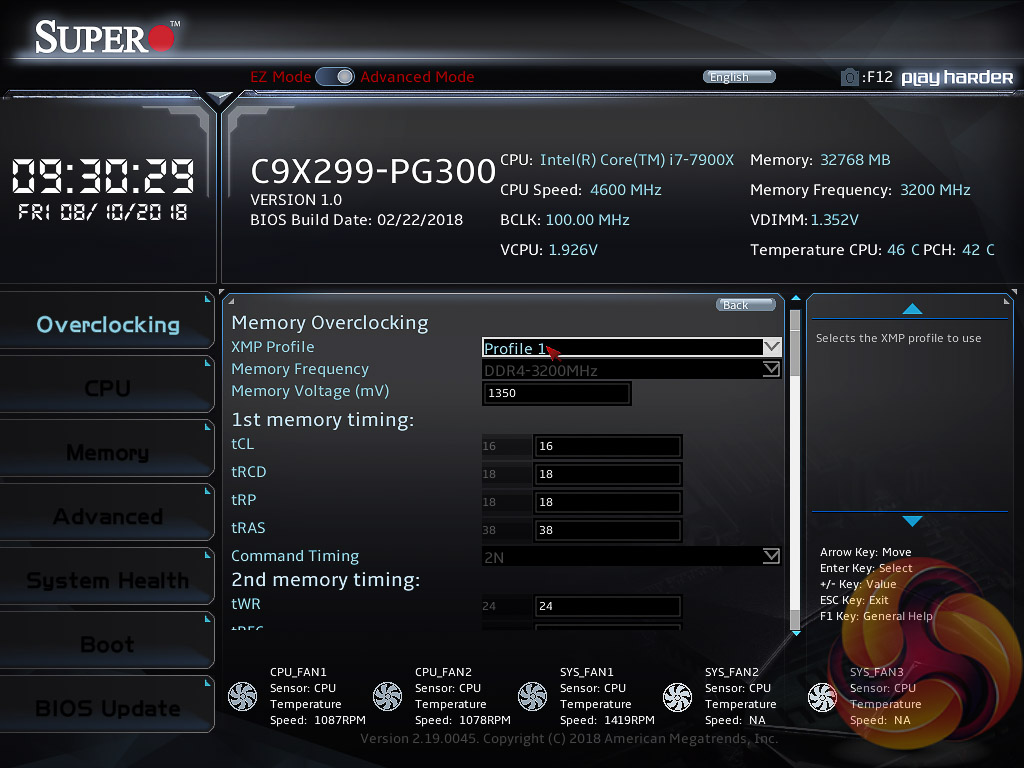Click the VCPU 1.926V value
This screenshot has height=768, width=1024.
[573, 250]
